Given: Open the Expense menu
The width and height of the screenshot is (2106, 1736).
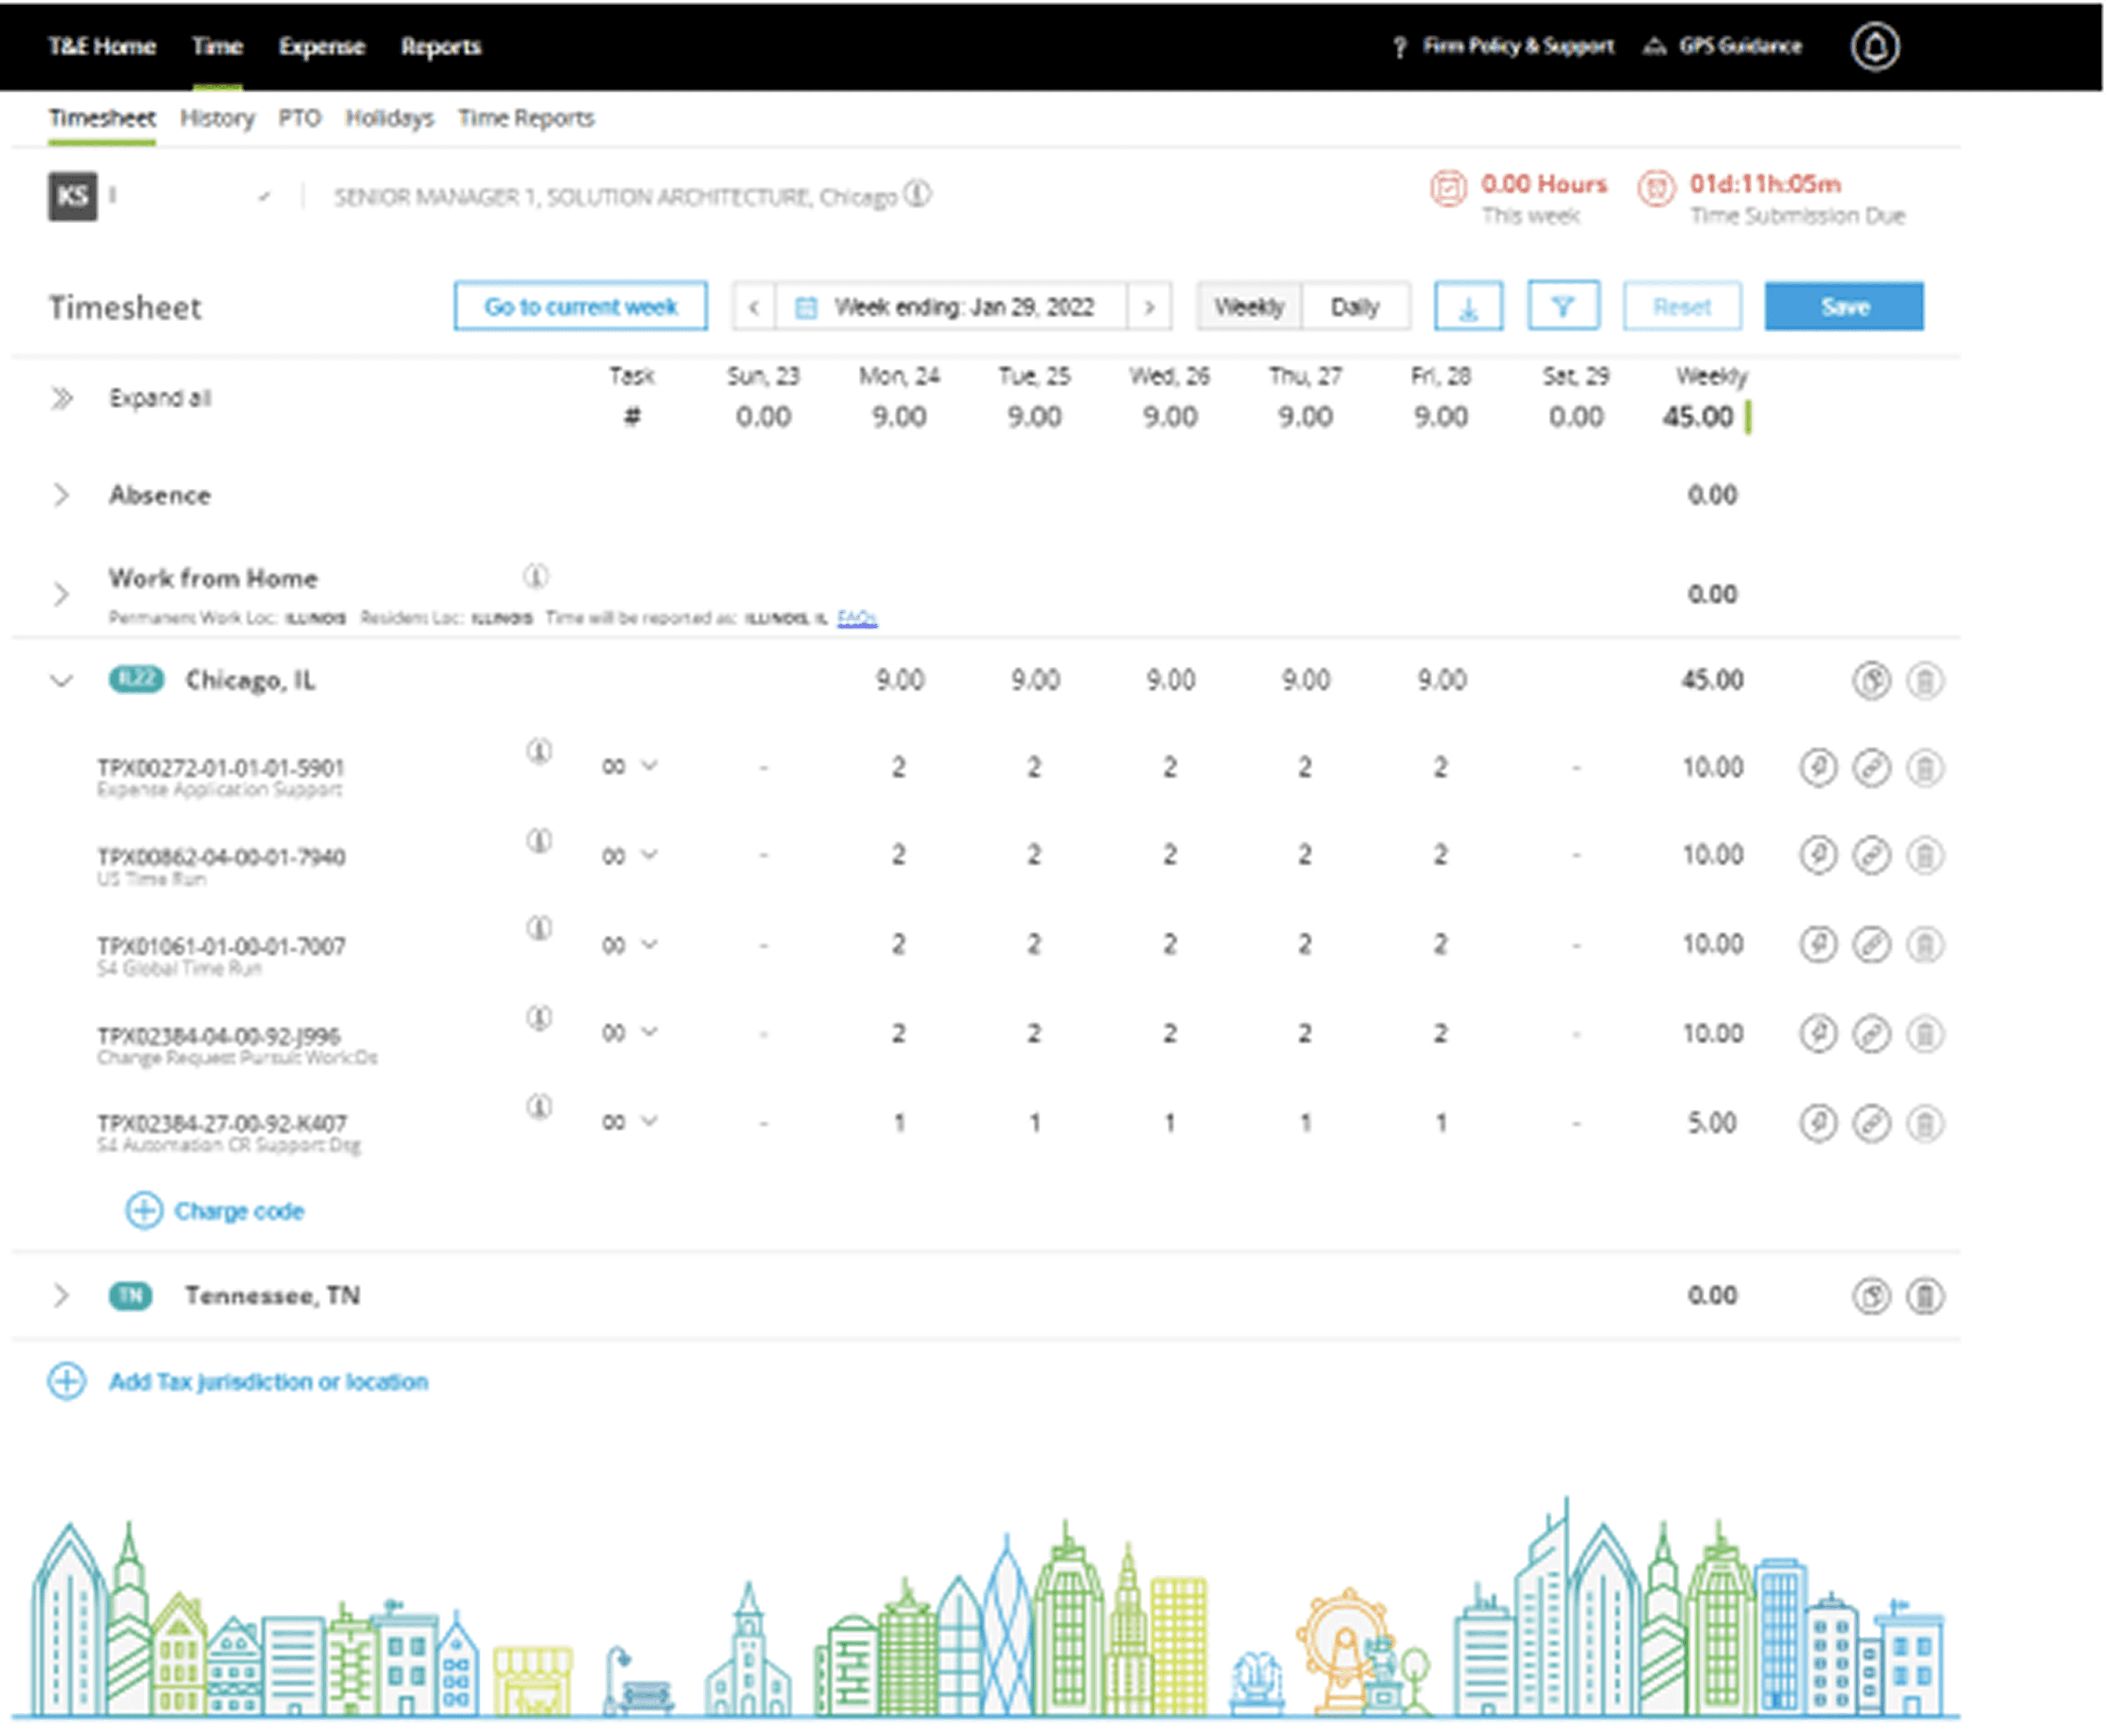Looking at the screenshot, I should tap(321, 46).
